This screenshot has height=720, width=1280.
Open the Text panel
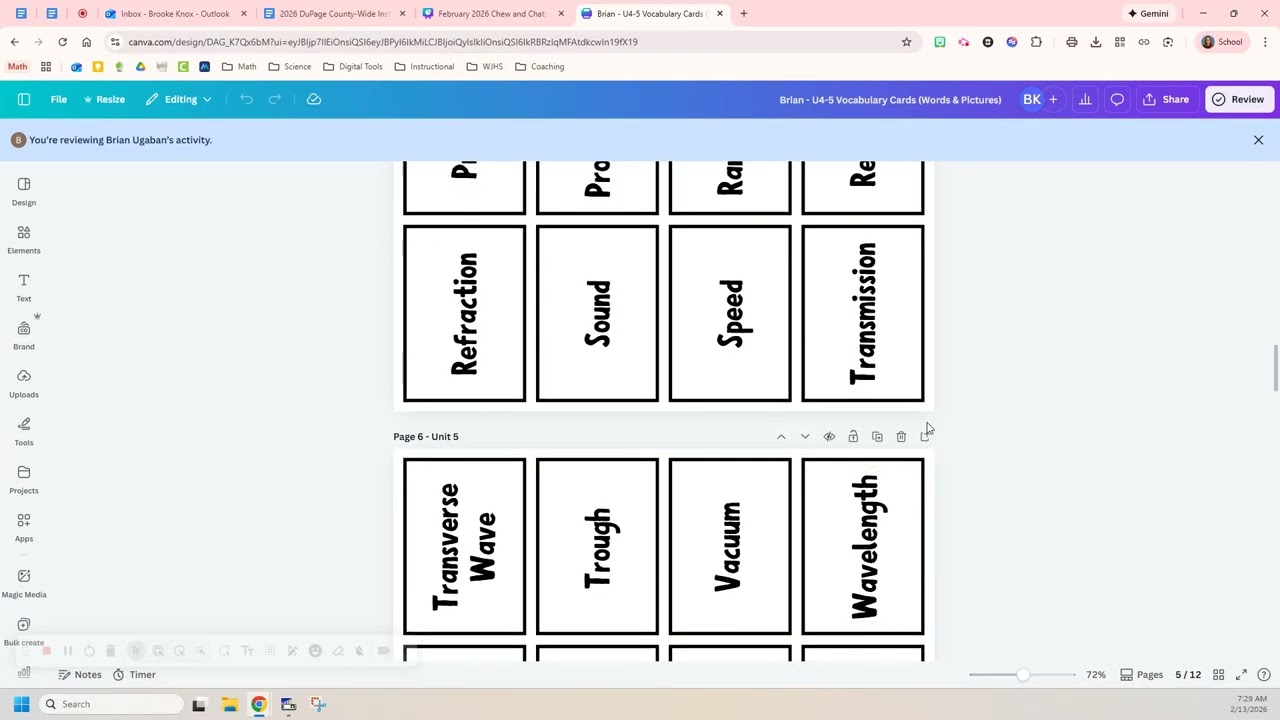(24, 287)
